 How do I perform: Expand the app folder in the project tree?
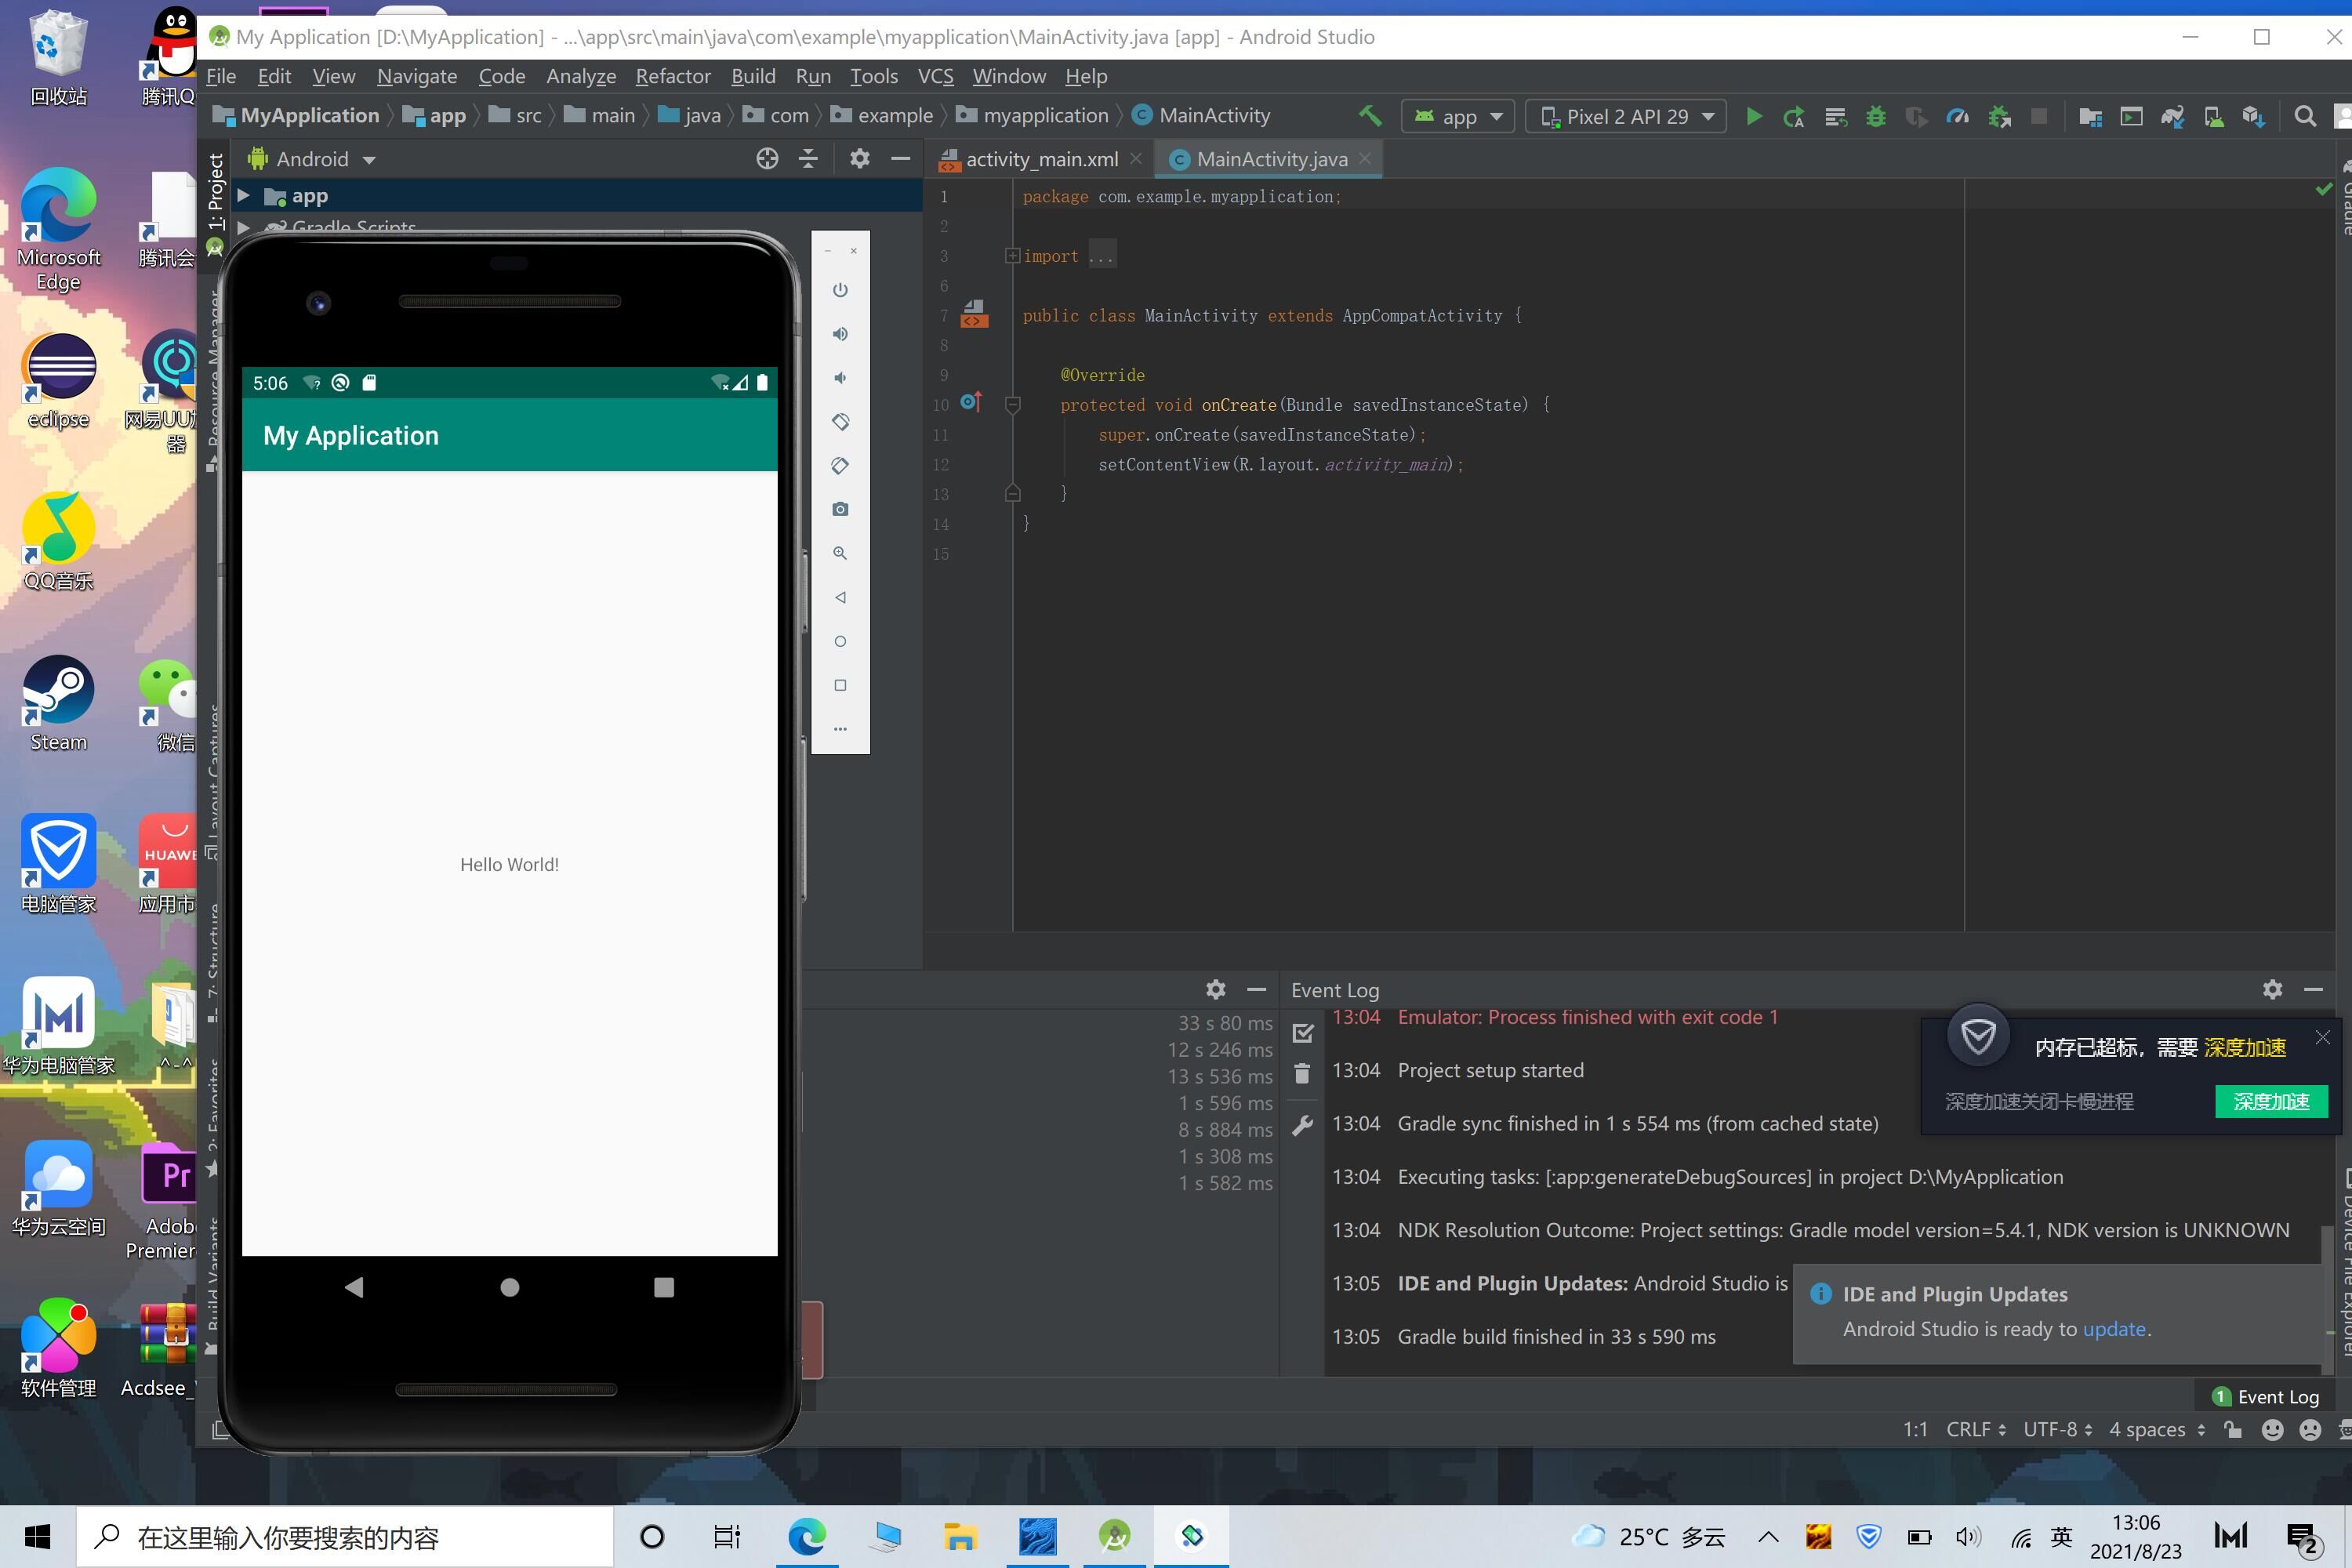coord(243,196)
